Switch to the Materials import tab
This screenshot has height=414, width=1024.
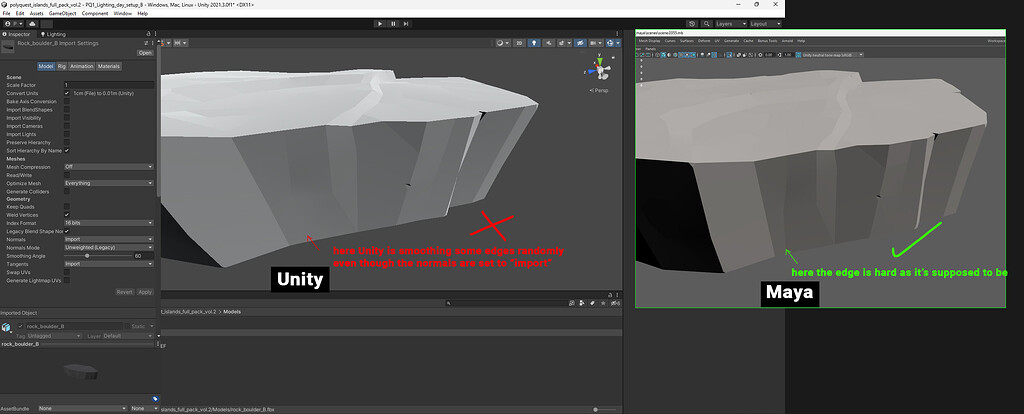[109, 66]
